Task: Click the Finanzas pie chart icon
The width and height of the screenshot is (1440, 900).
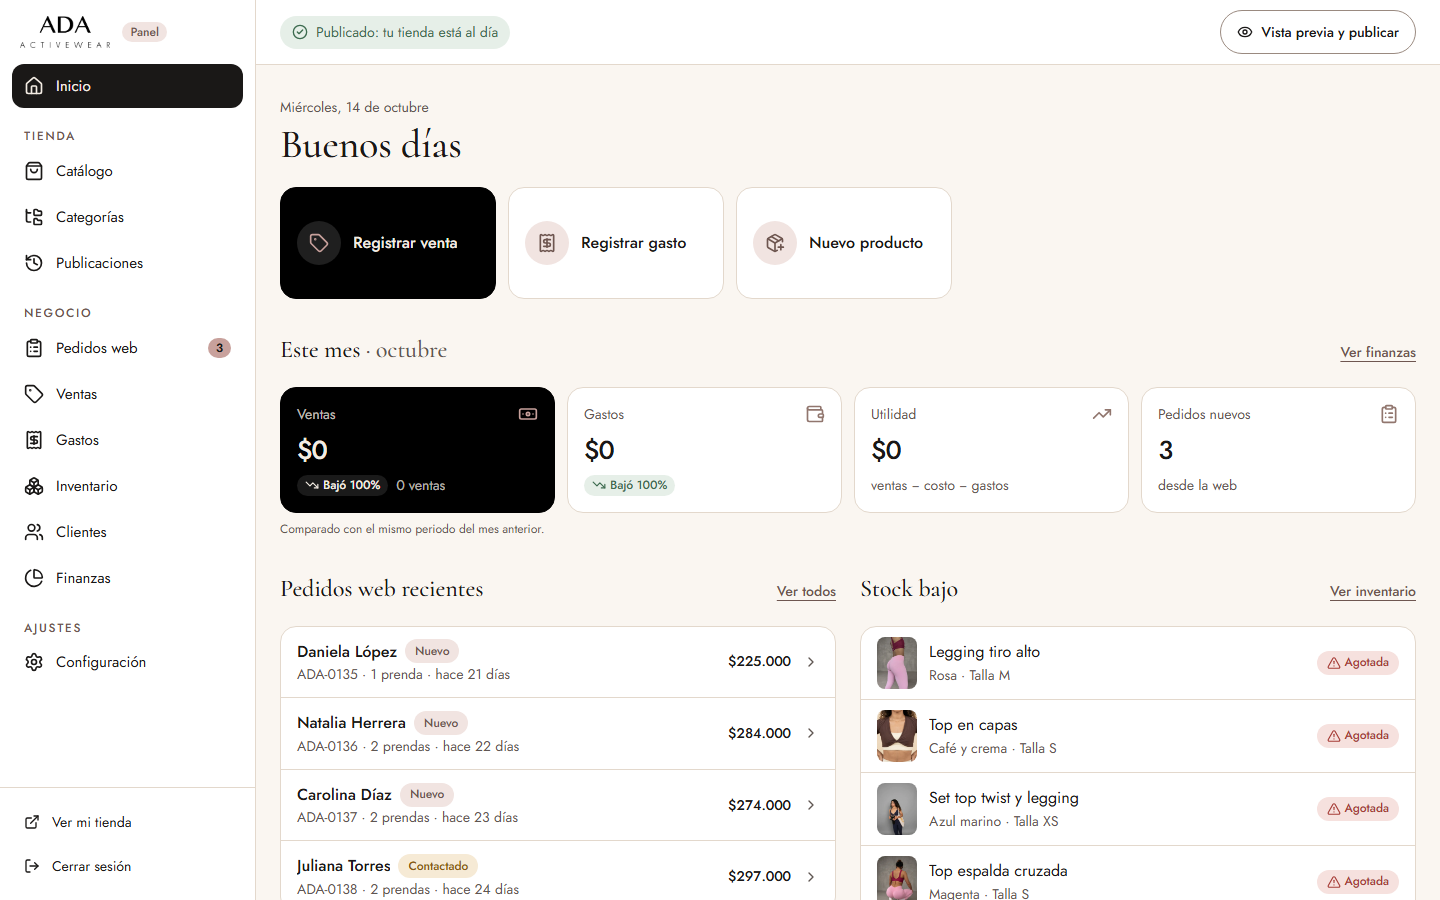Action: click(34, 578)
